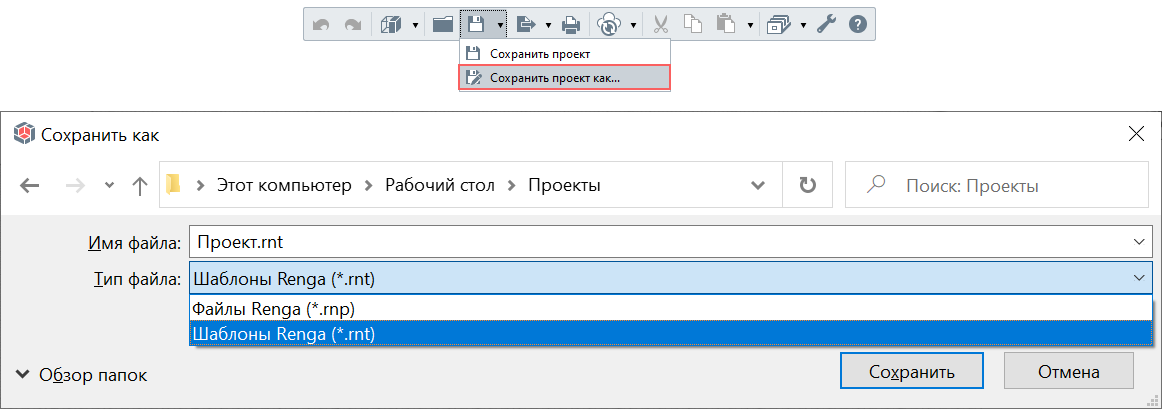Screen dimensions: 1162x409
Task: Expand the cloud sync dropdown arrow
Action: 634,25
